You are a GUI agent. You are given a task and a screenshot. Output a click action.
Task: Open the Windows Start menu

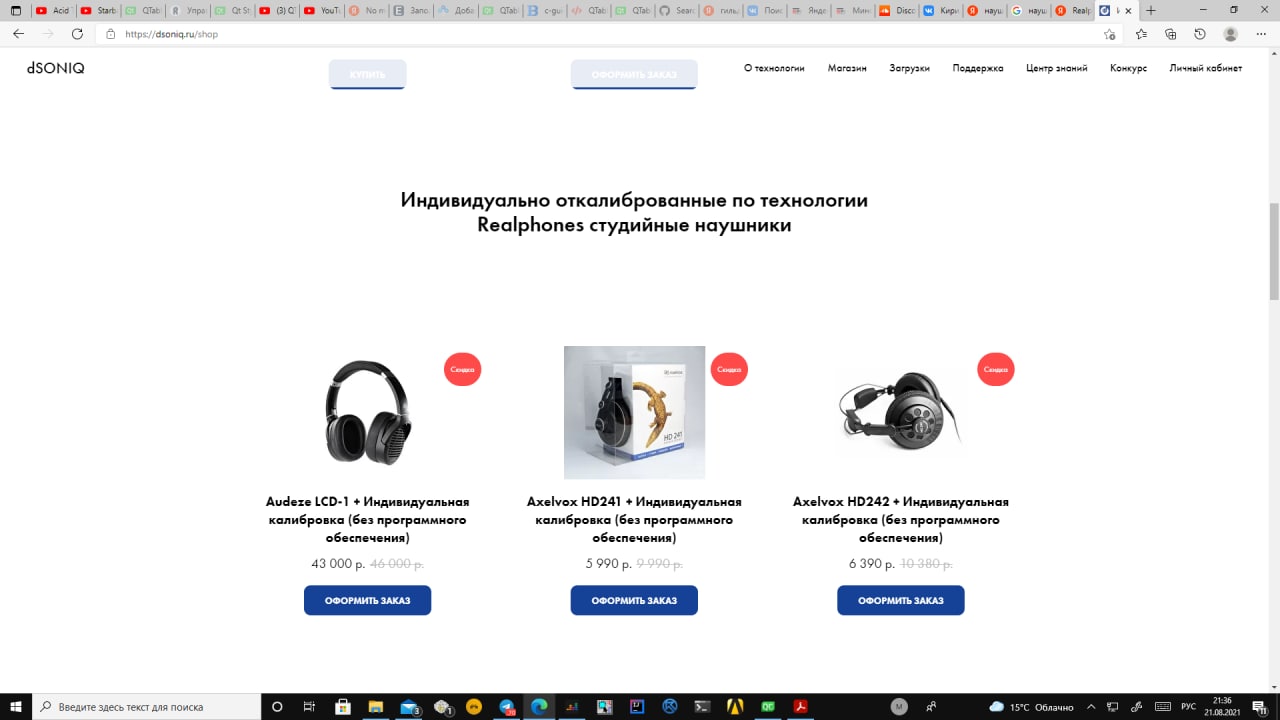tap(16, 706)
